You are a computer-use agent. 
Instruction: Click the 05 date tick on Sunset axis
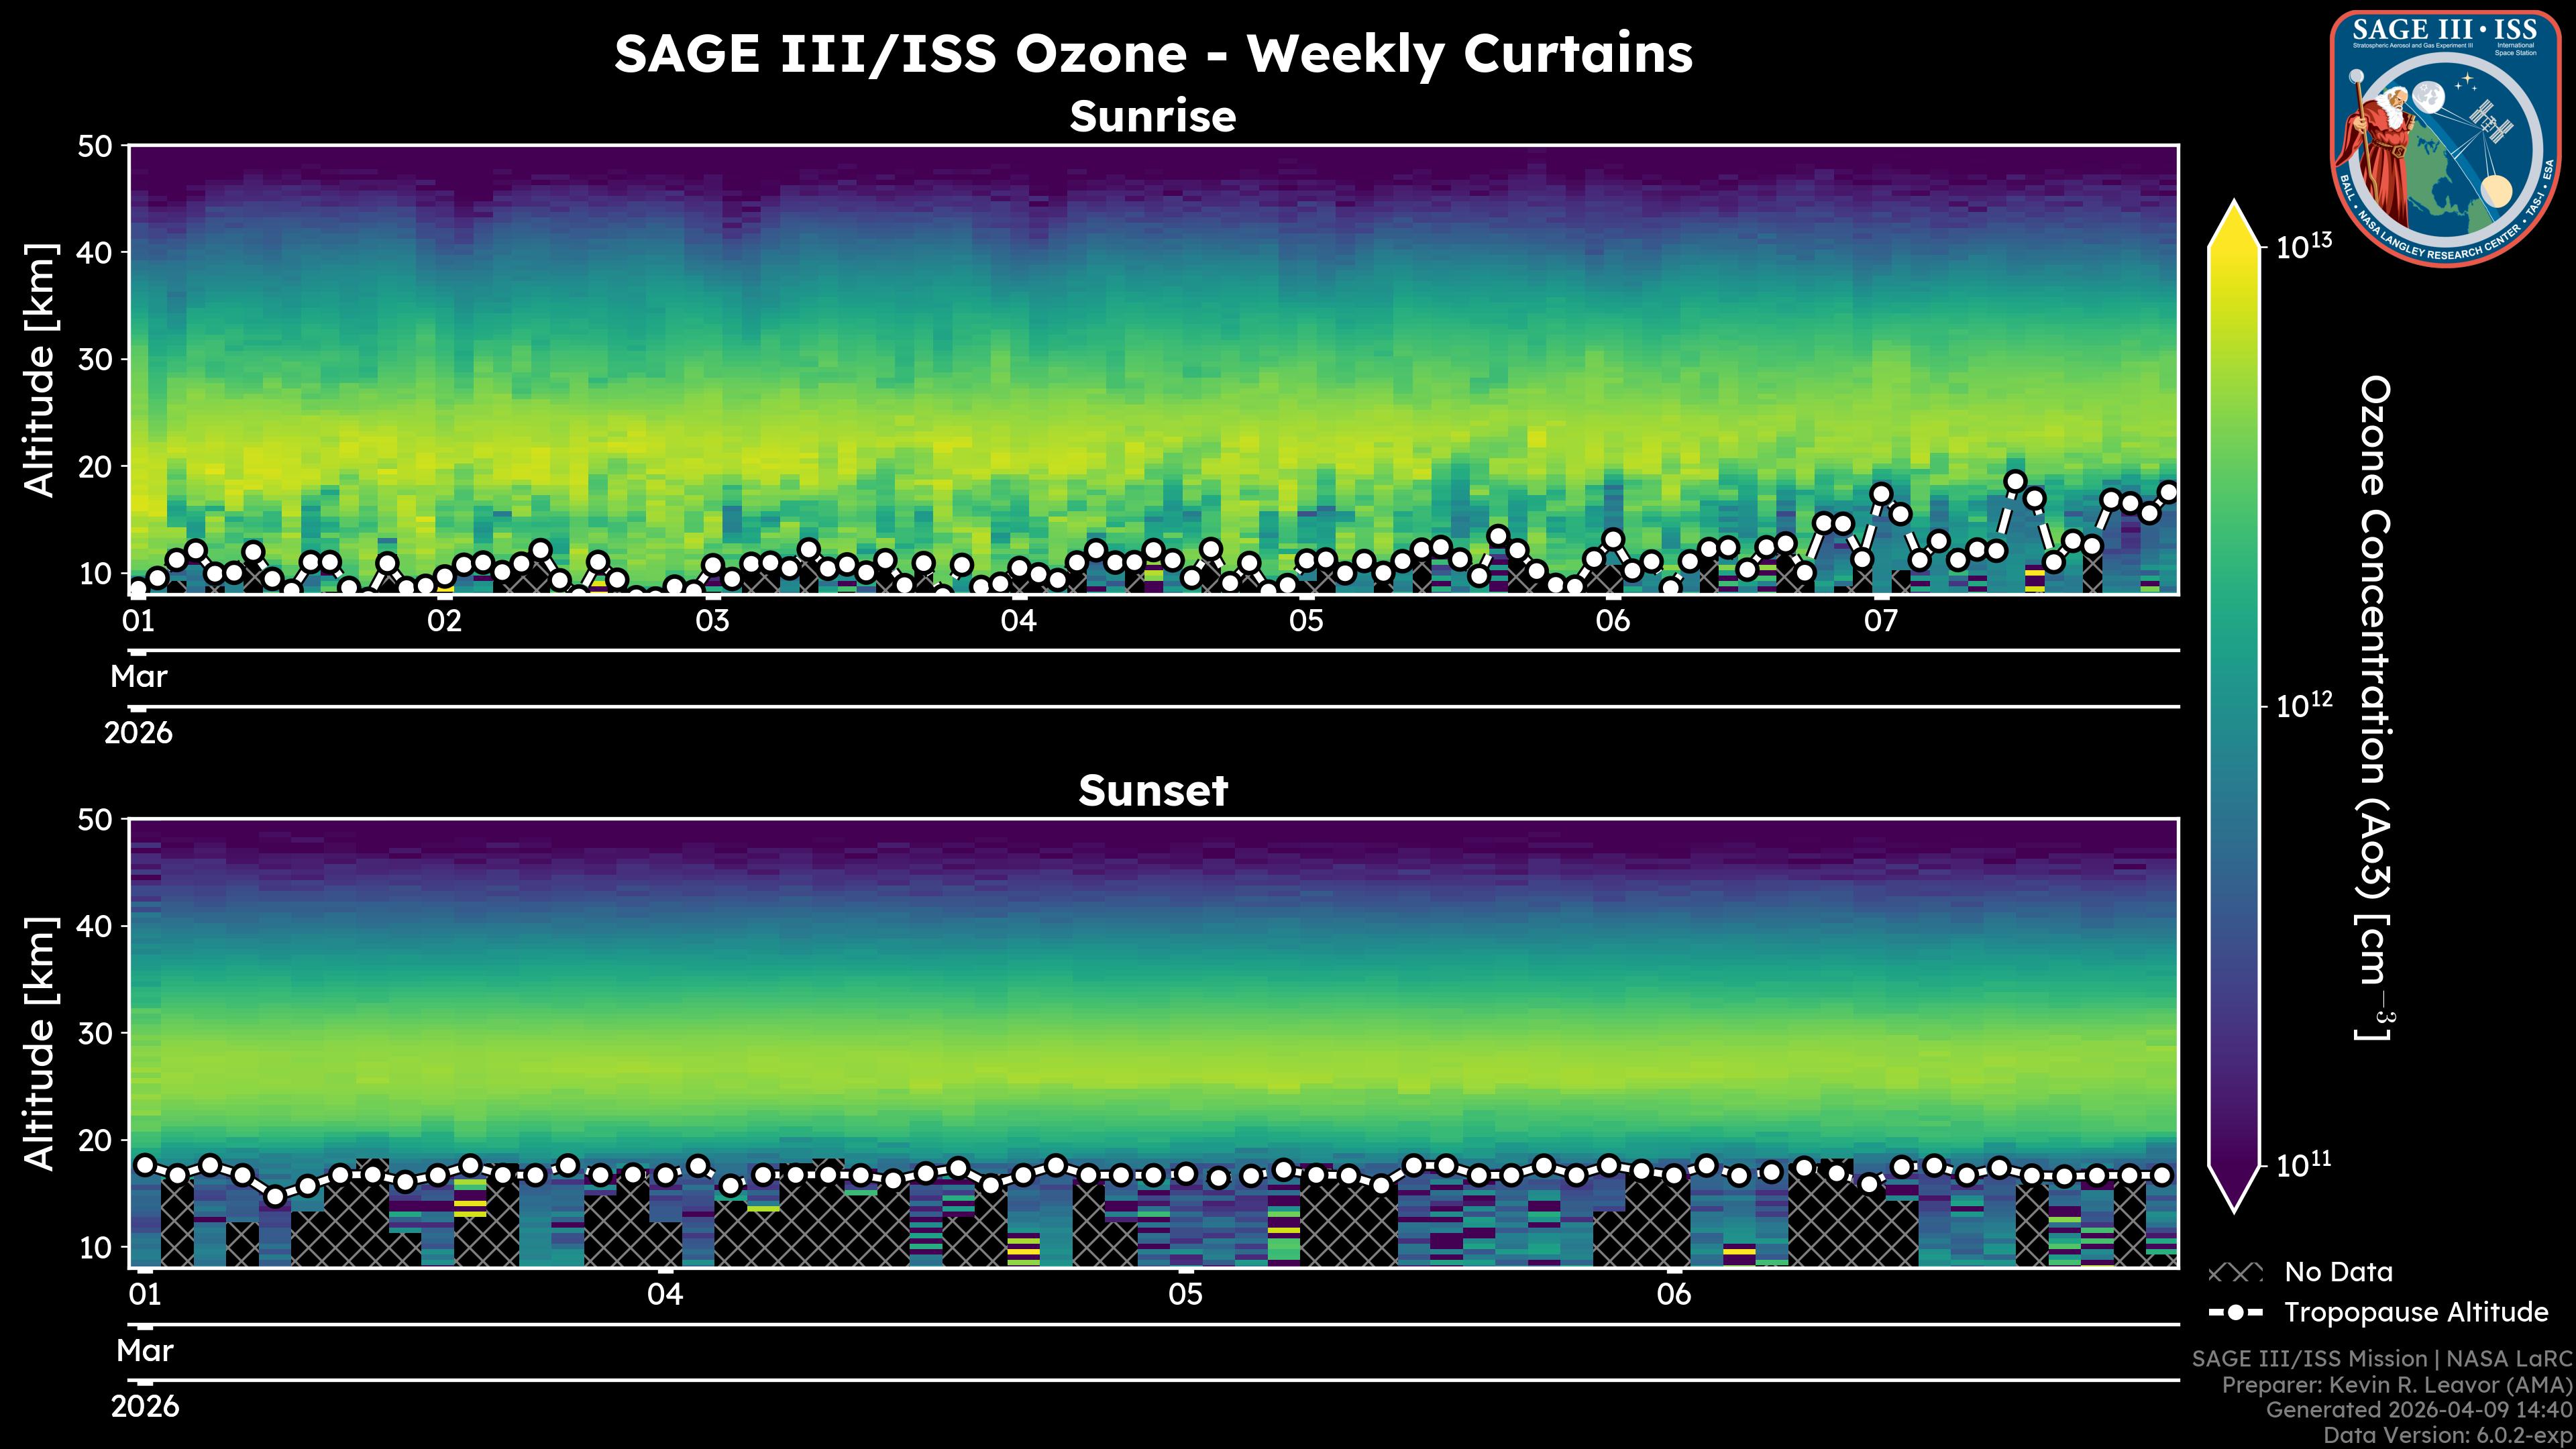(x=1185, y=1295)
